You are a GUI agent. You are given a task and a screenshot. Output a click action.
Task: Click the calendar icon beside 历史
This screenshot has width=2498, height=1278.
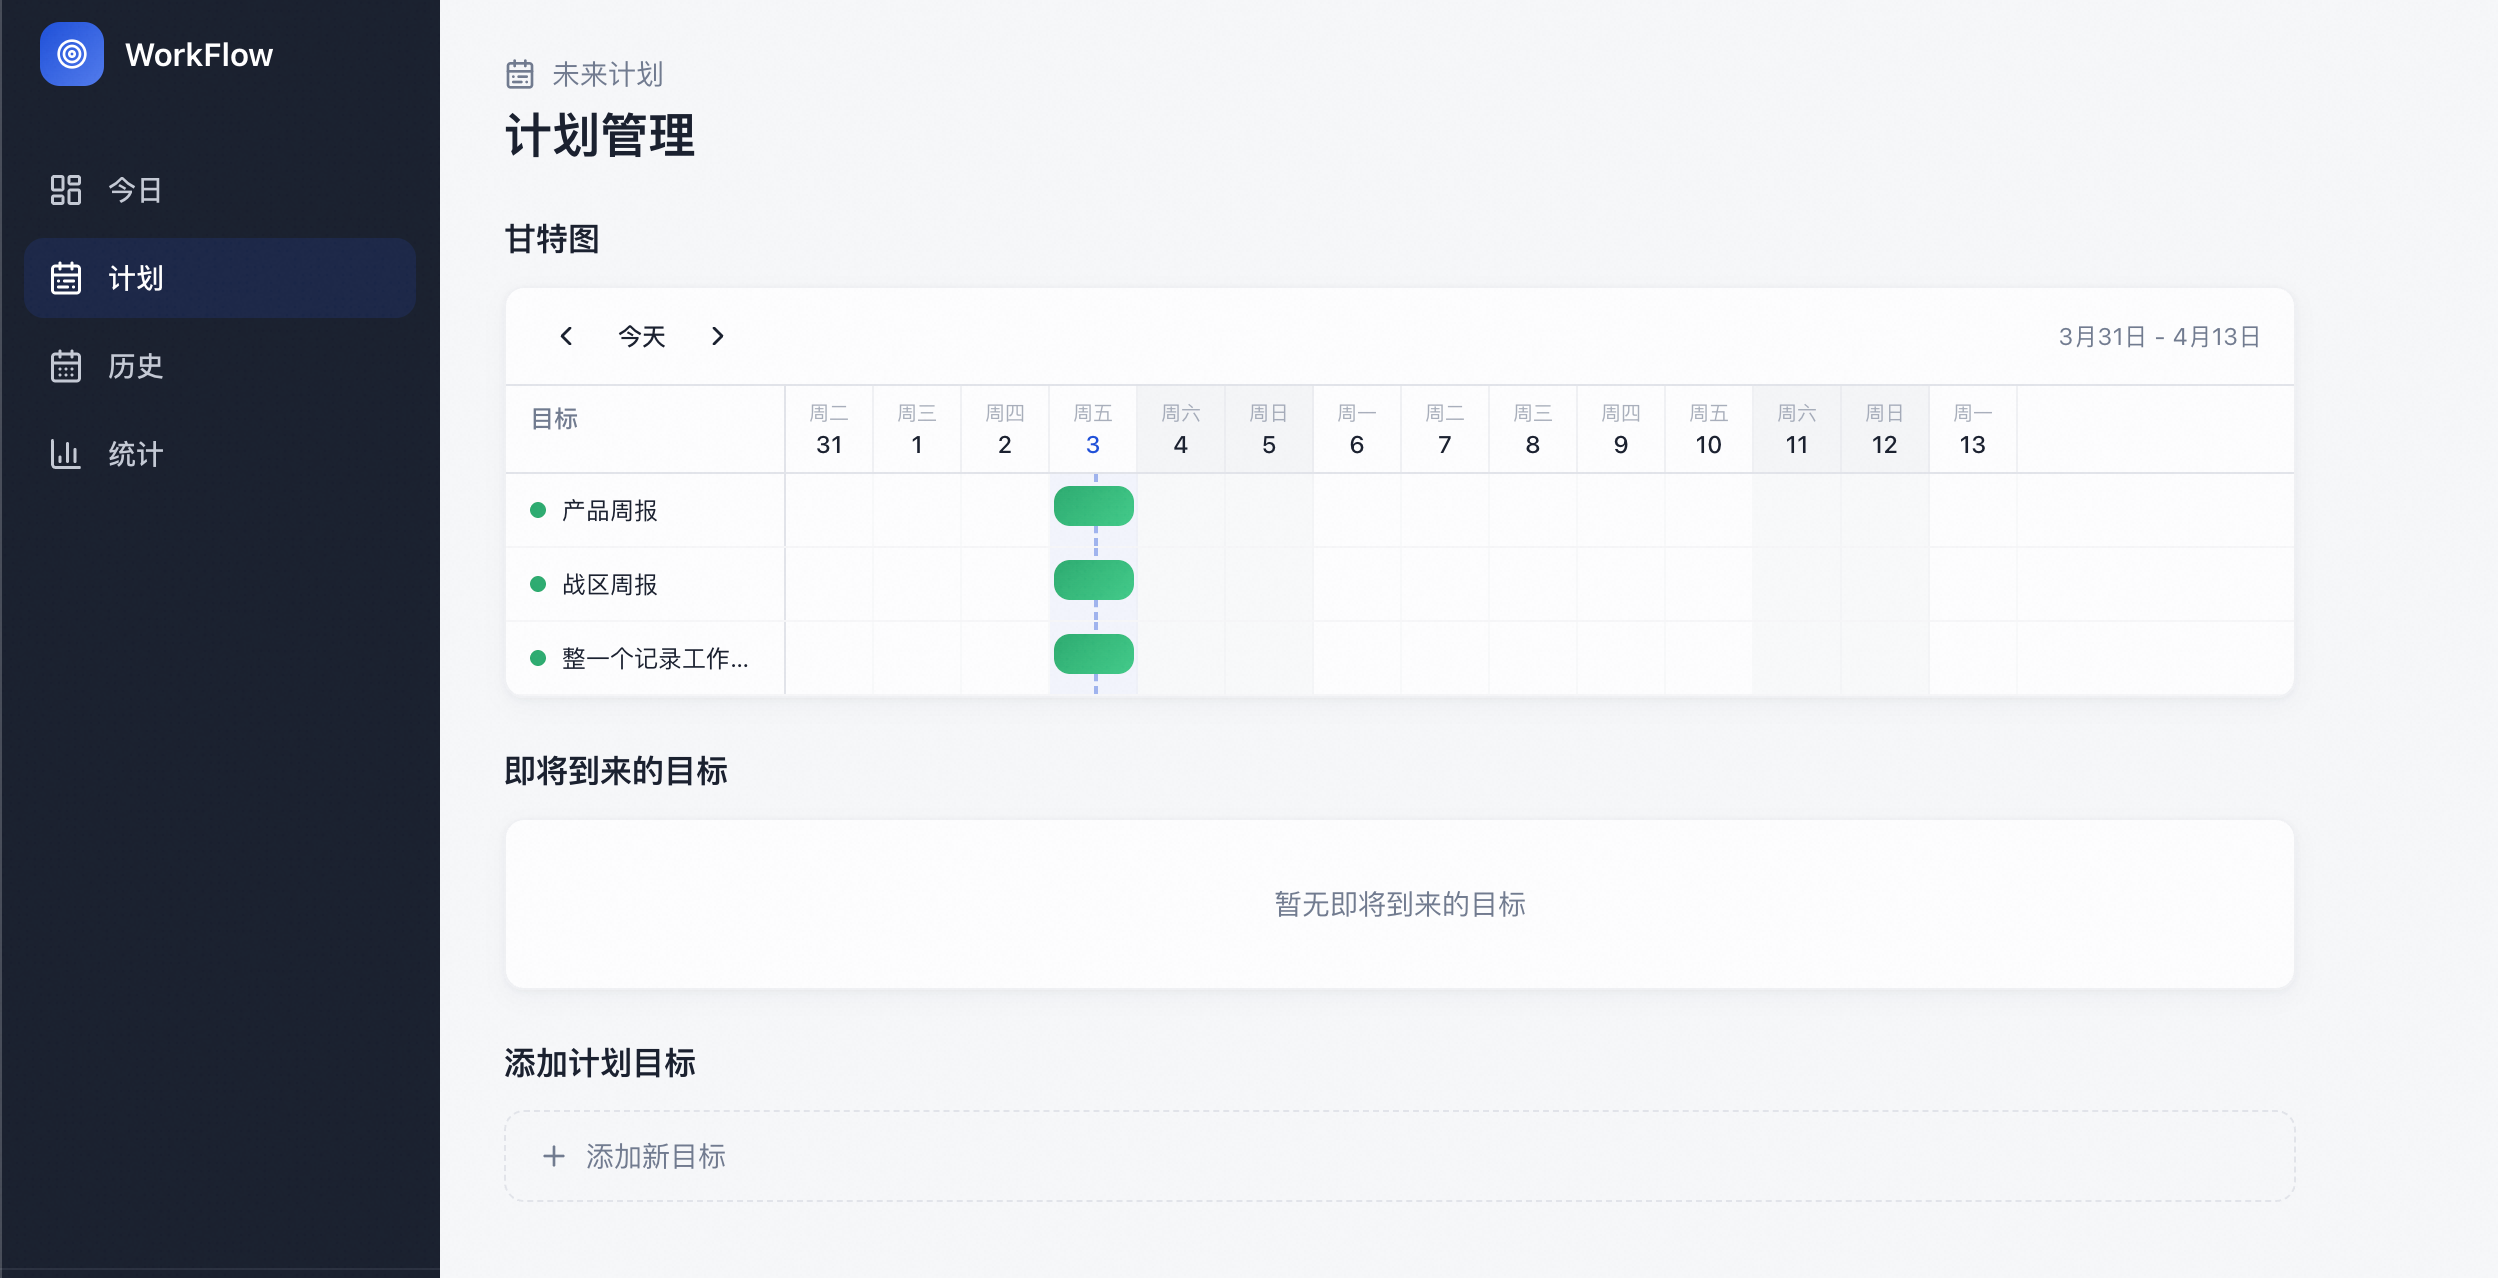[x=66, y=366]
